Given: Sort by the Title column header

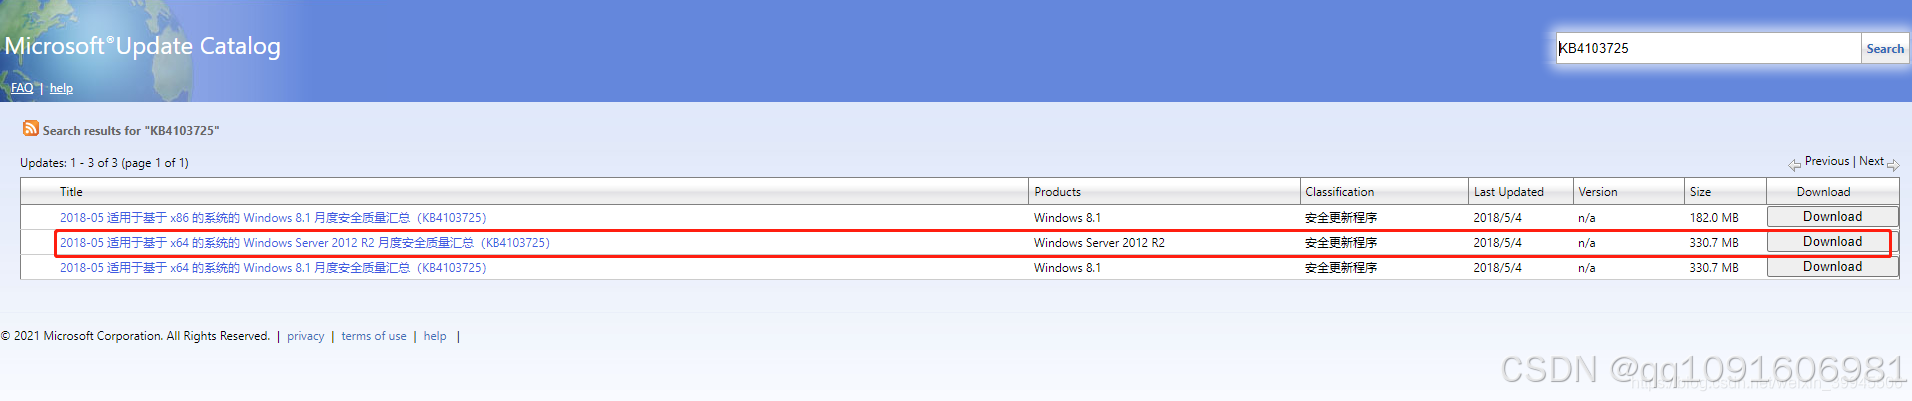Looking at the screenshot, I should tap(71, 192).
